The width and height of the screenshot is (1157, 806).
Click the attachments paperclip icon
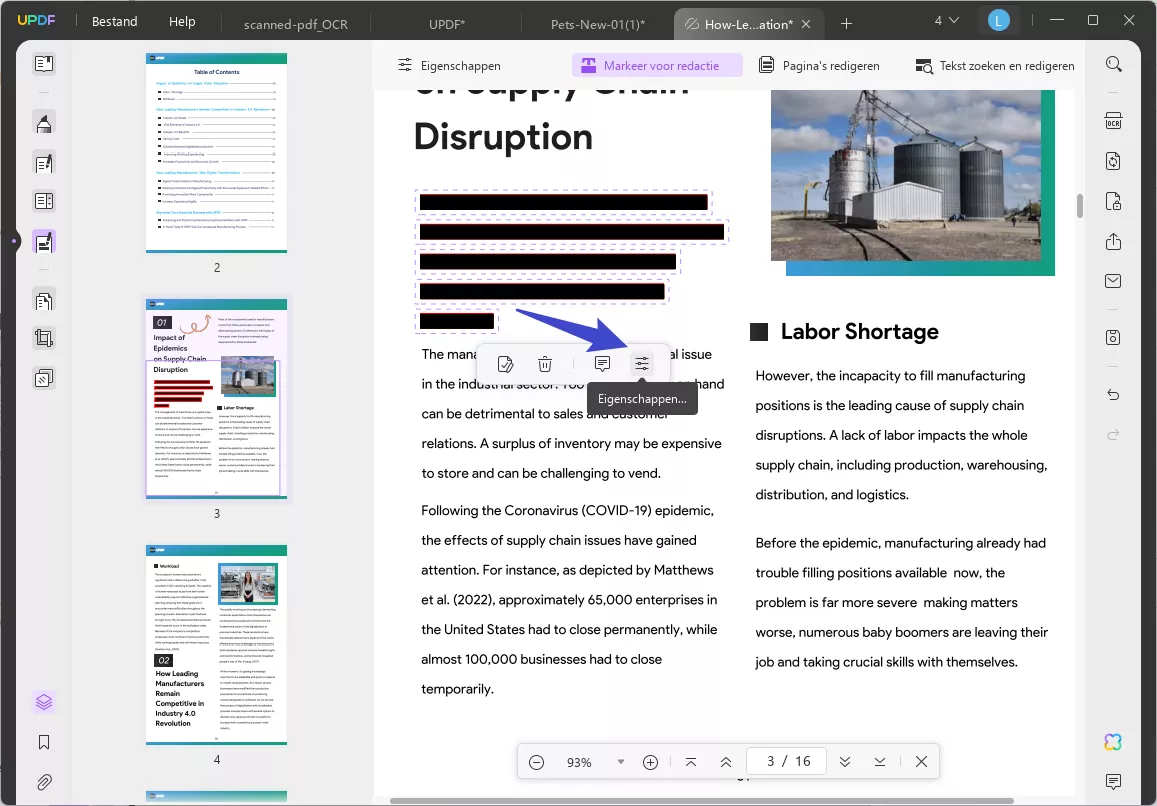(43, 781)
